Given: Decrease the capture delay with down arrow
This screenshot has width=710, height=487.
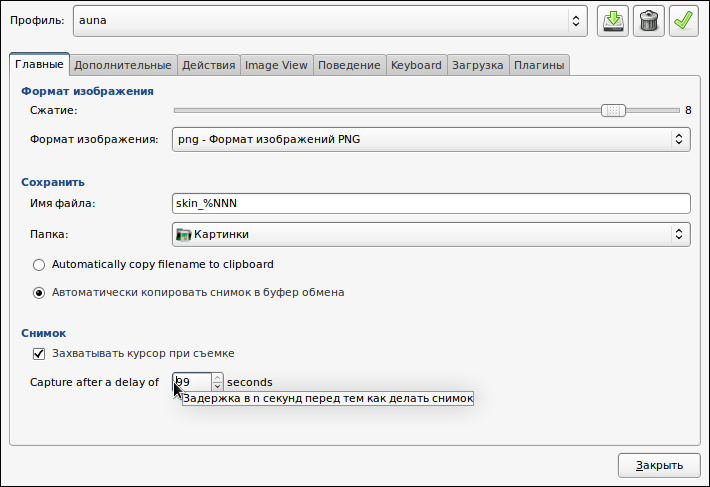Looking at the screenshot, I should (217, 387).
